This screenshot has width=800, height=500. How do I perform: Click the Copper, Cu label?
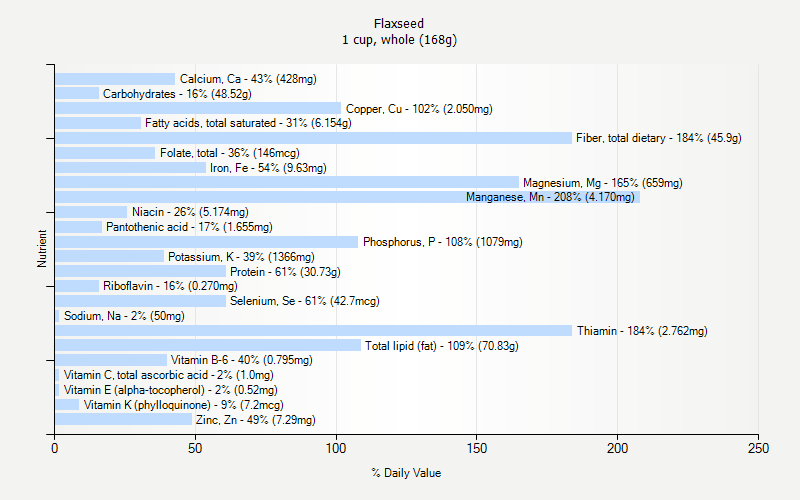[x=419, y=109]
